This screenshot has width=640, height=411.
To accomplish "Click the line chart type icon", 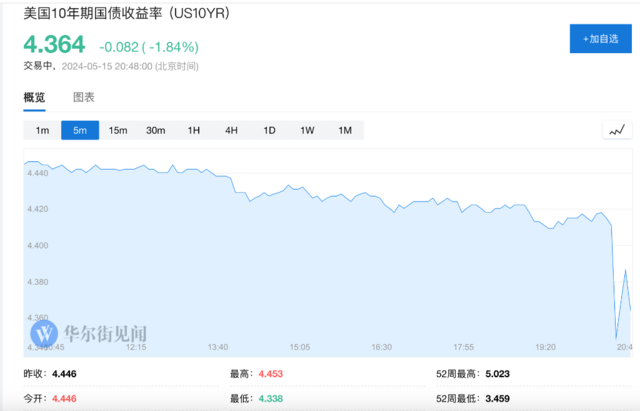I will [617, 130].
